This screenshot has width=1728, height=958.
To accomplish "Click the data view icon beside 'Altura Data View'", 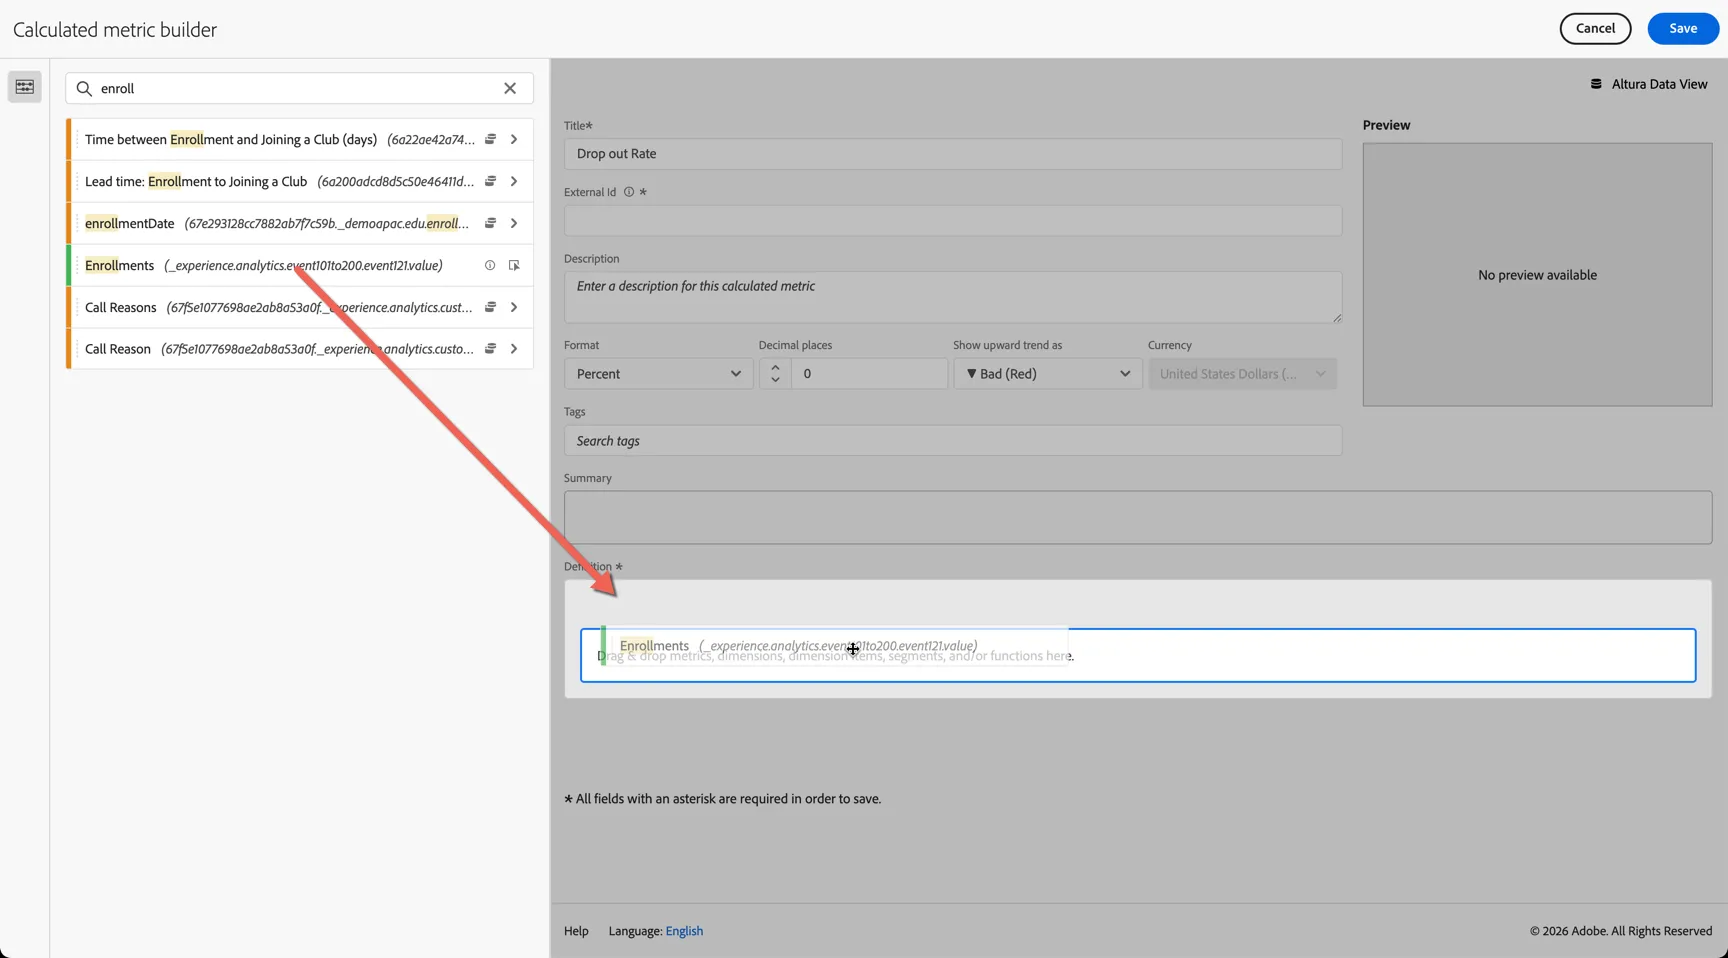I will 1596,84.
